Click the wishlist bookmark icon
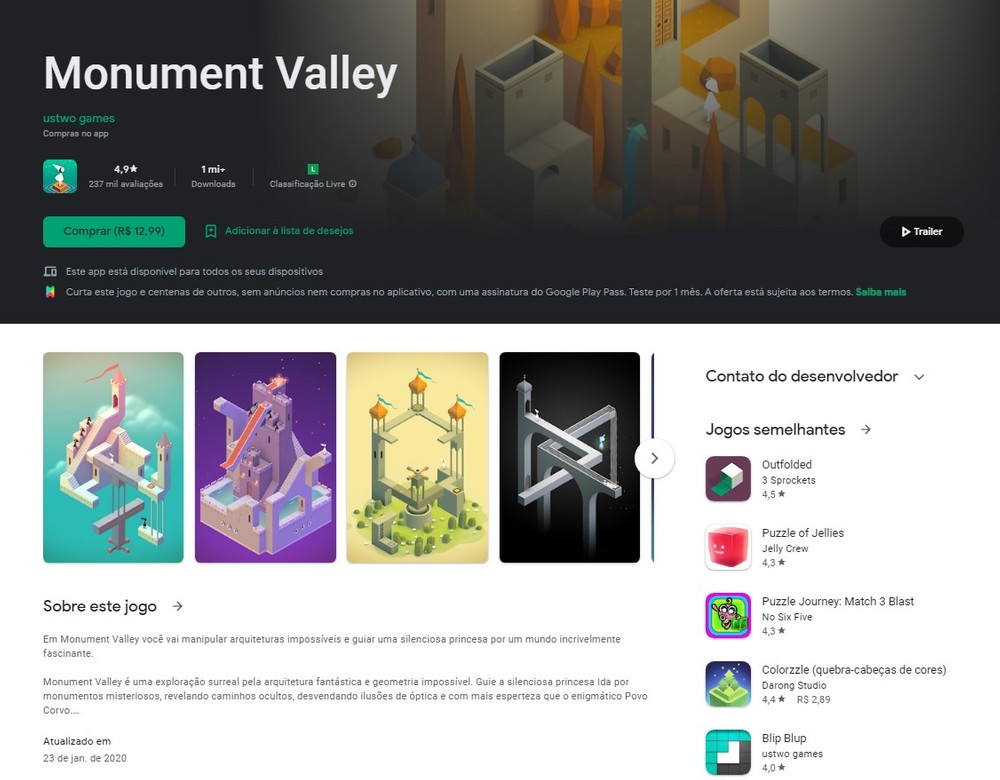Viewport: 1000px width, 780px height. (x=210, y=231)
